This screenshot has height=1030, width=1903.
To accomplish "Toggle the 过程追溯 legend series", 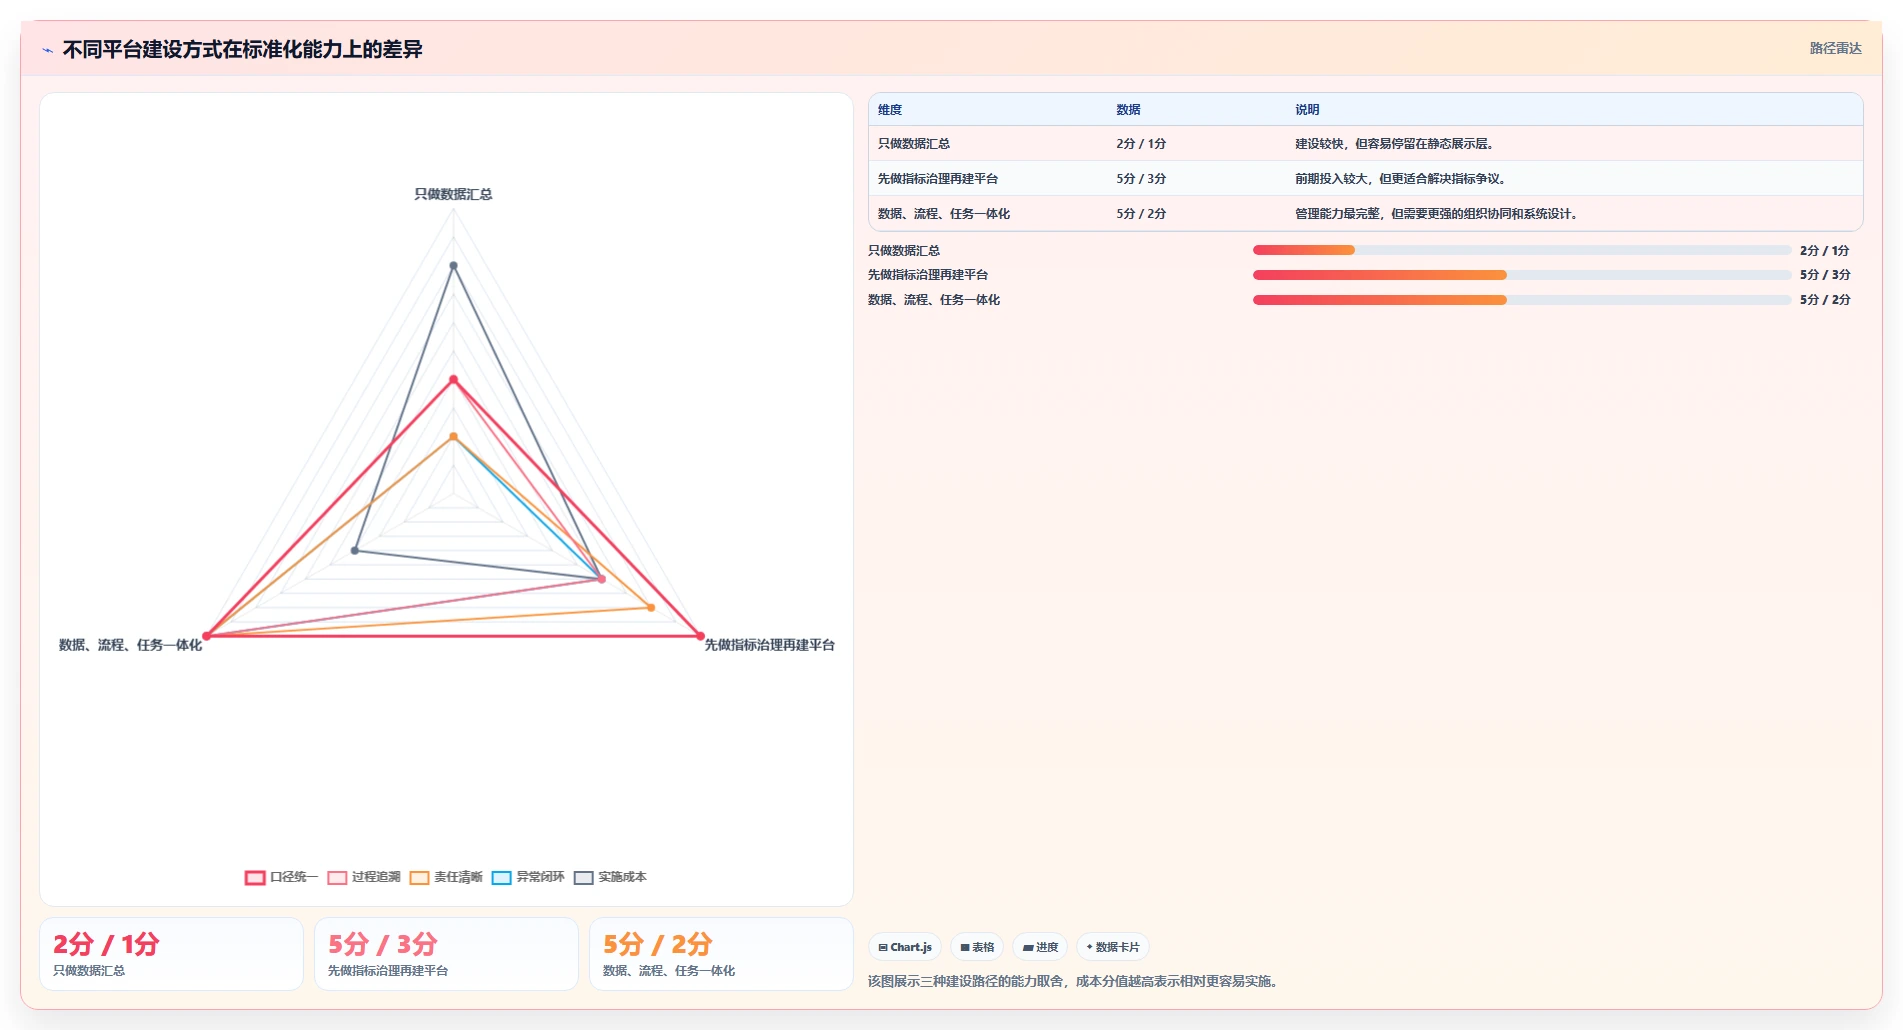I will [x=364, y=877].
